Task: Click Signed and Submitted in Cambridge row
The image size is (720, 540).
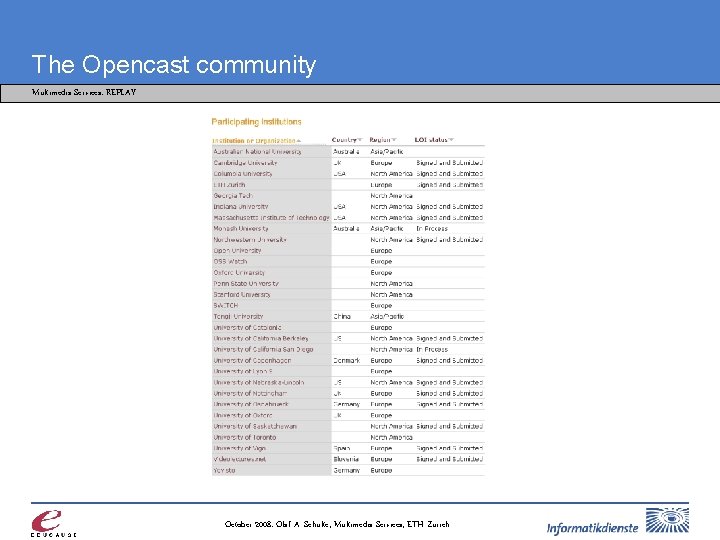Action: (450, 163)
